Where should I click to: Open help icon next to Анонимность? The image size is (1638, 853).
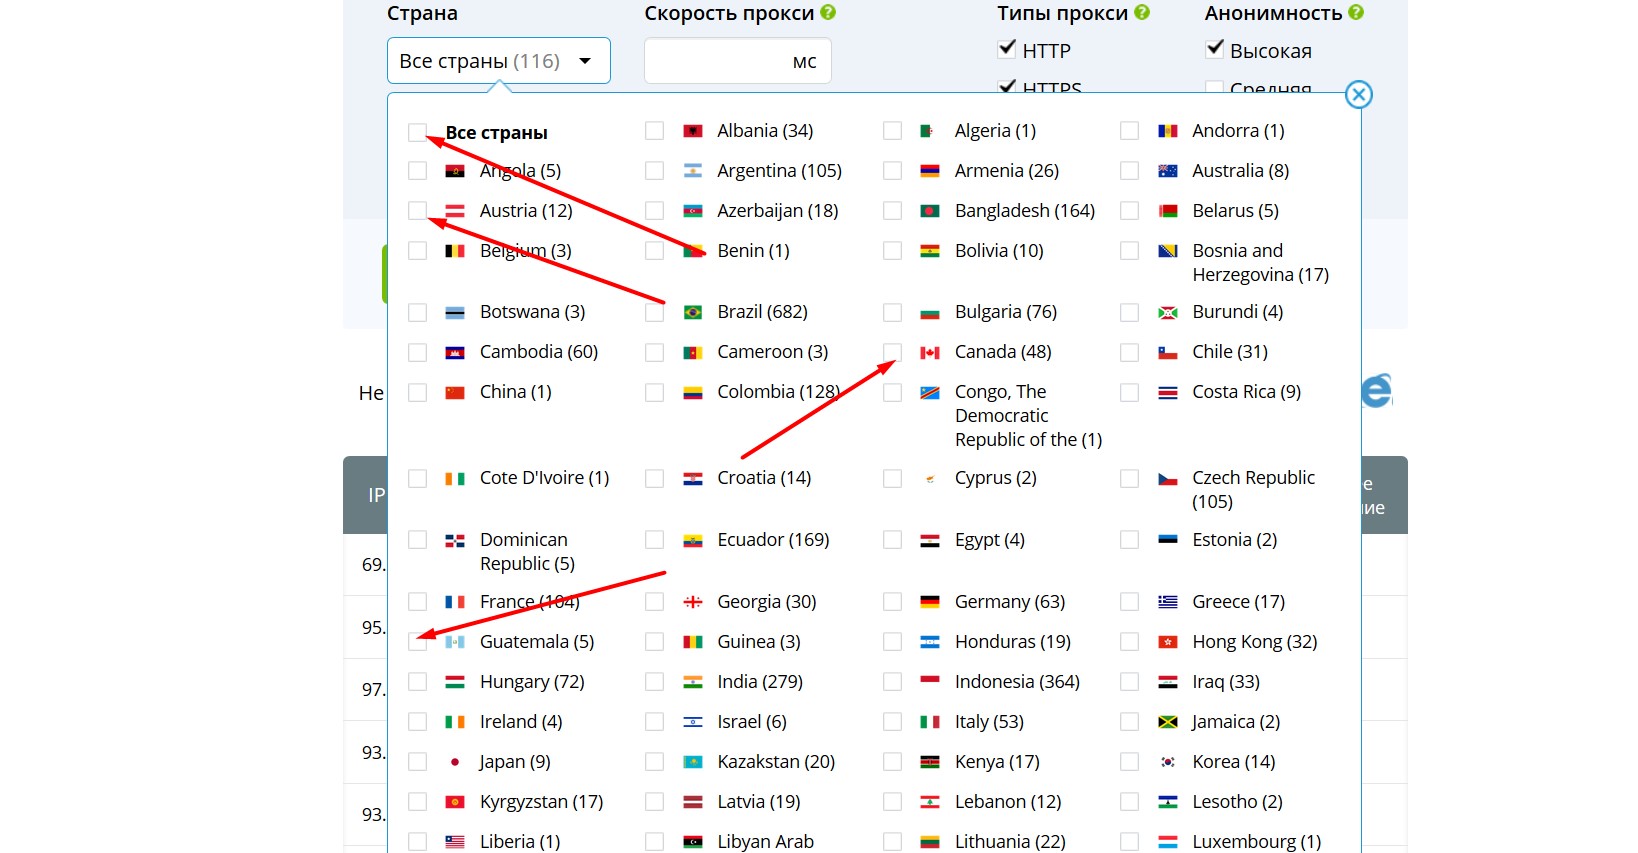click(1356, 13)
